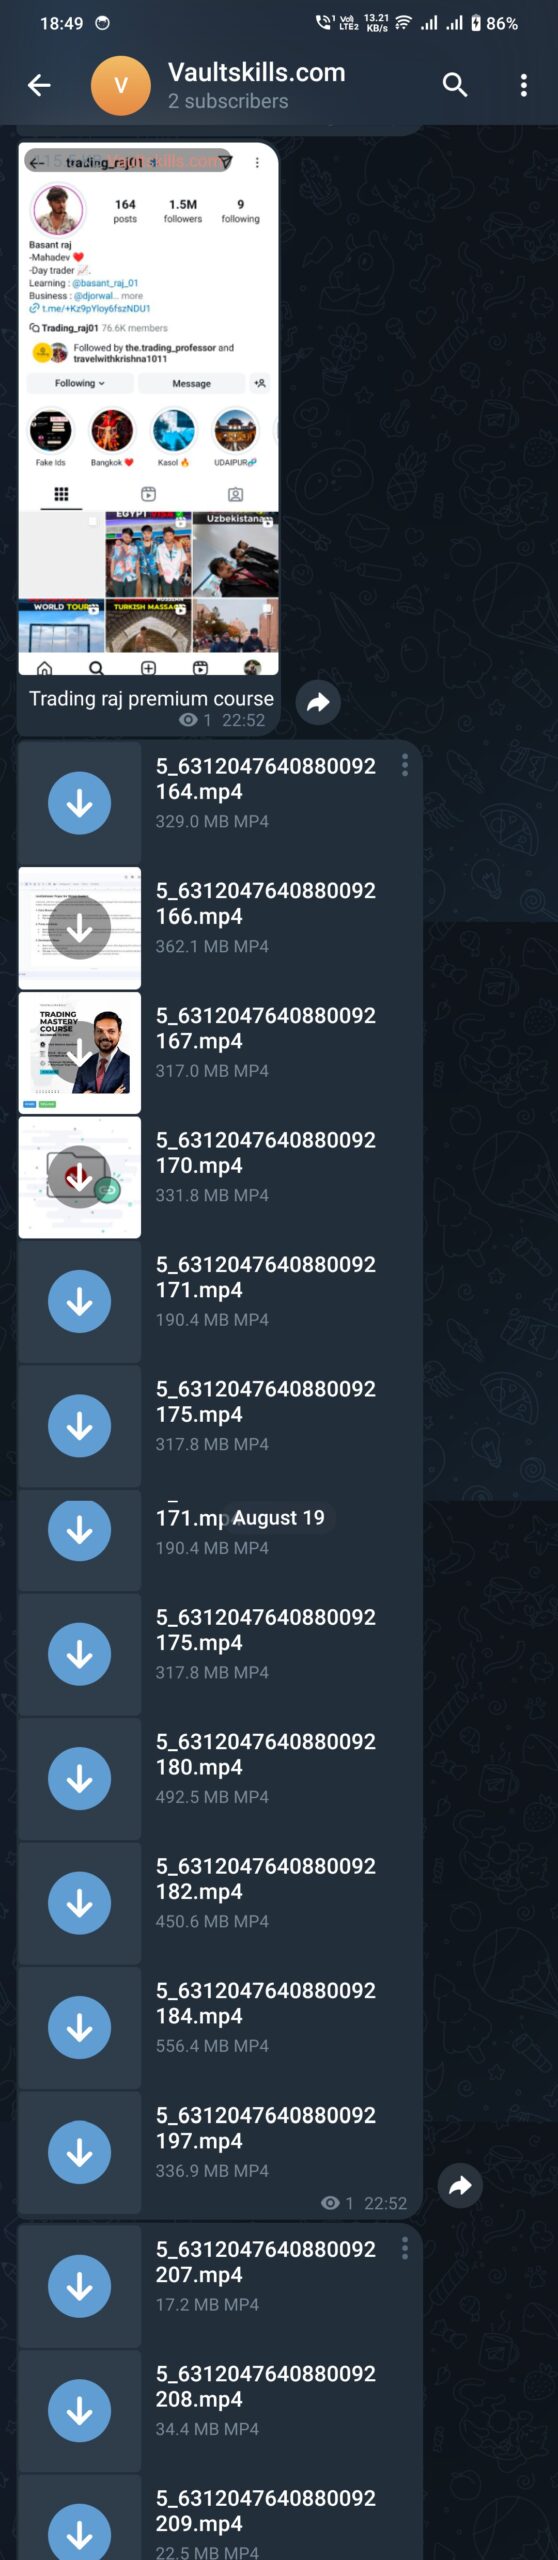
Task: Tap the August 19 date label
Action: tap(278, 1518)
